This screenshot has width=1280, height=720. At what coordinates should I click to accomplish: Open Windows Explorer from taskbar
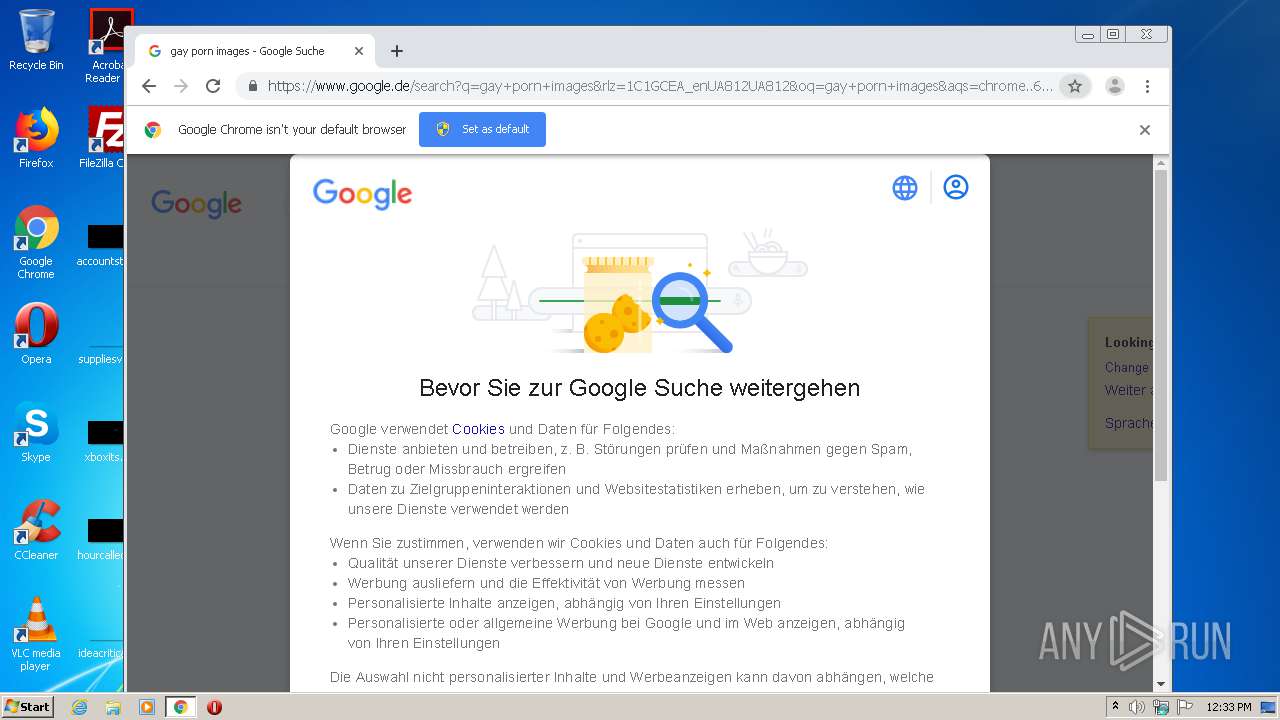tap(113, 707)
